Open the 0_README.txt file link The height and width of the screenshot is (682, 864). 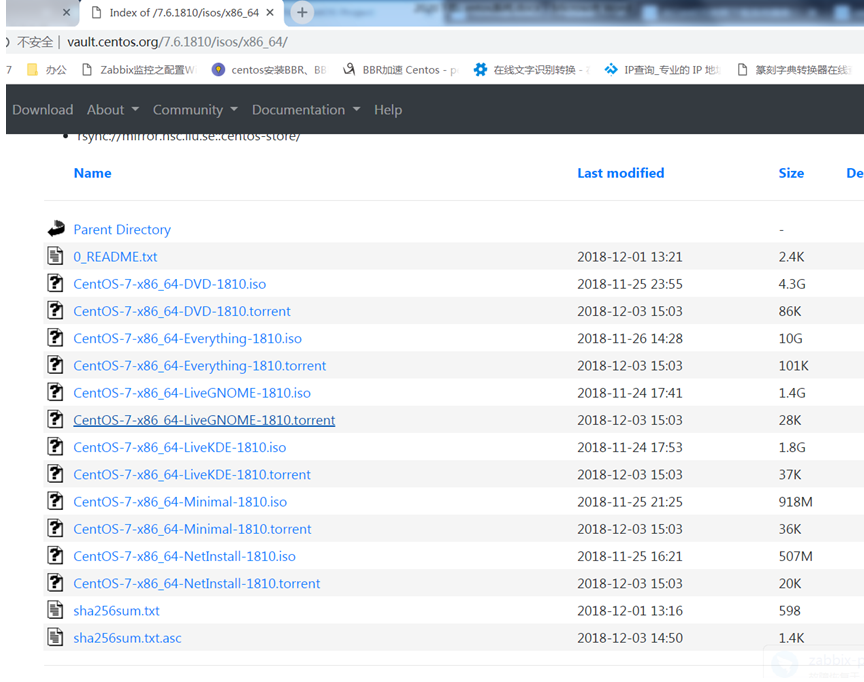pos(115,257)
